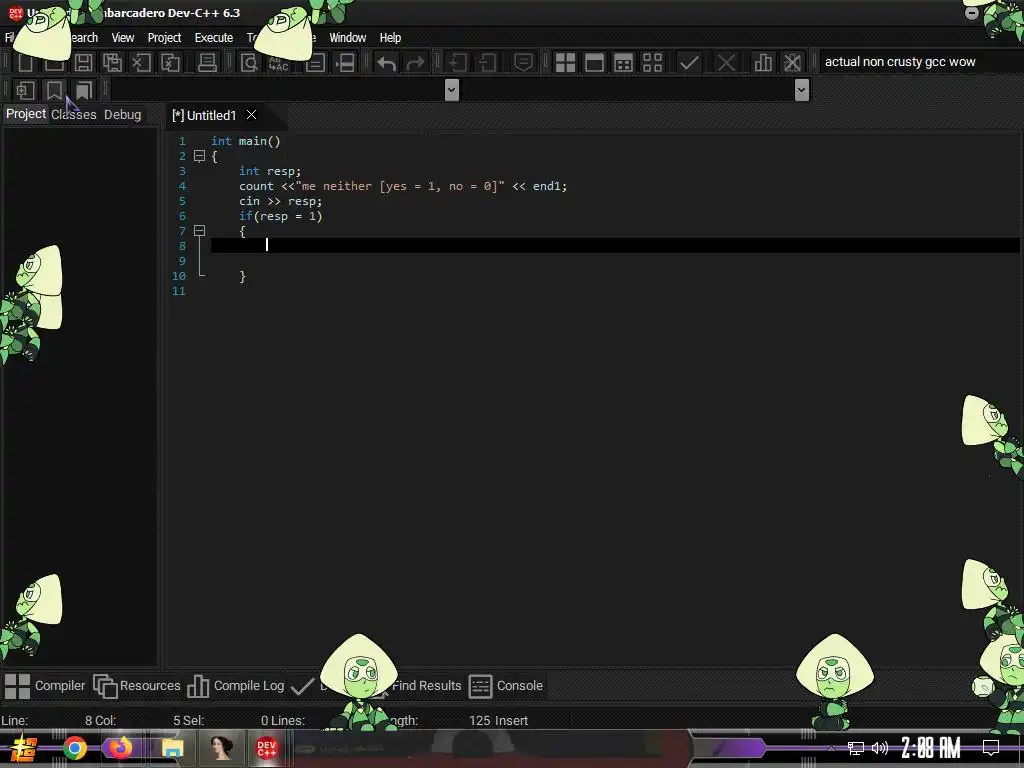Viewport: 1024px width, 768px height.
Task: Switch to the Project side panel tab
Action: pos(25,114)
